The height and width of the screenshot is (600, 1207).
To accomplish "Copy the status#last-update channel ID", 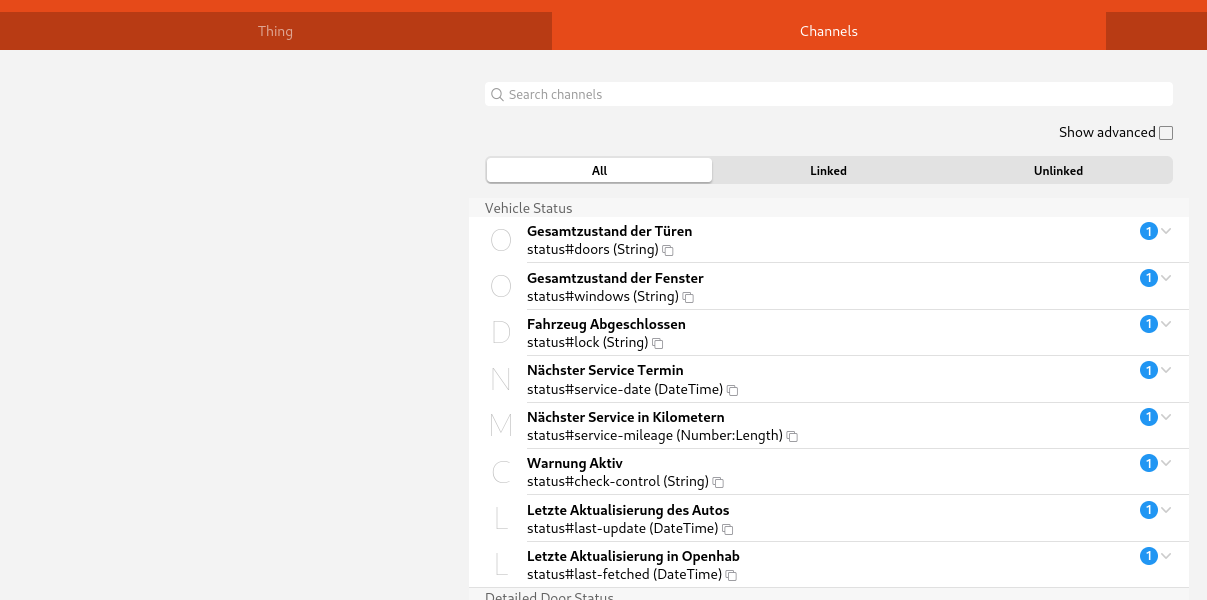I will click(x=728, y=529).
